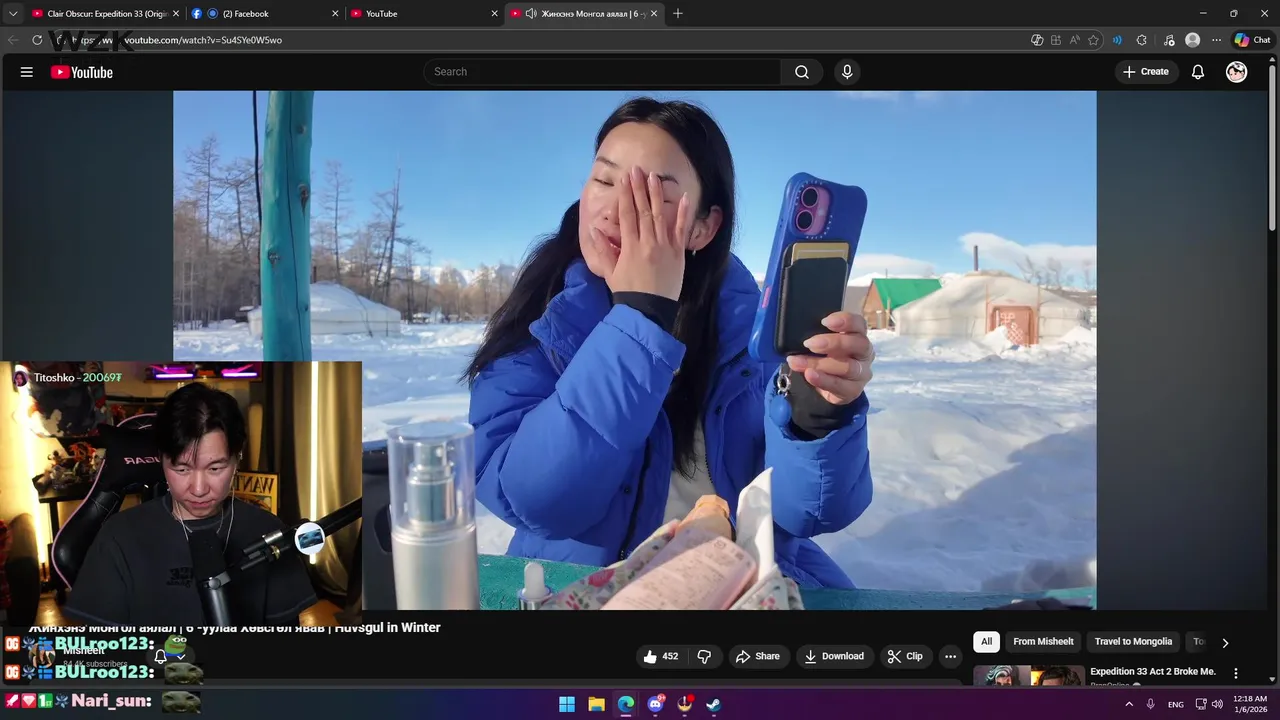Open Edge settings and more menu
The width and height of the screenshot is (1280, 720).
pyautogui.click(x=1216, y=40)
